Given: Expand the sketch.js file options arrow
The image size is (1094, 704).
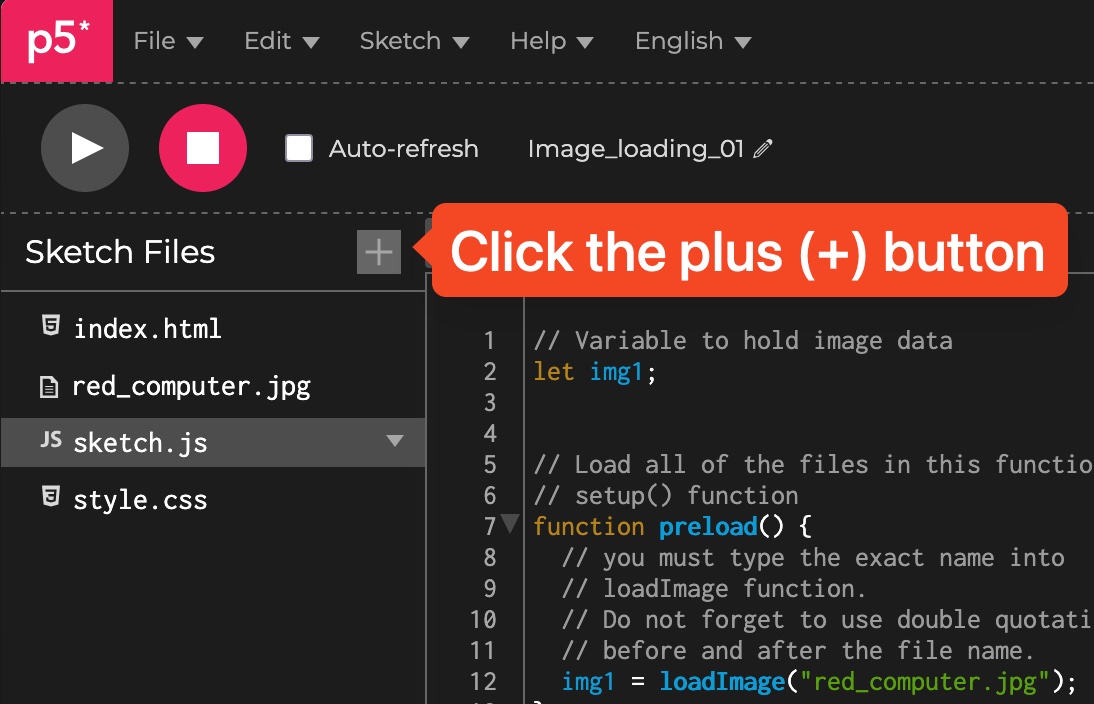Looking at the screenshot, I should (395, 441).
